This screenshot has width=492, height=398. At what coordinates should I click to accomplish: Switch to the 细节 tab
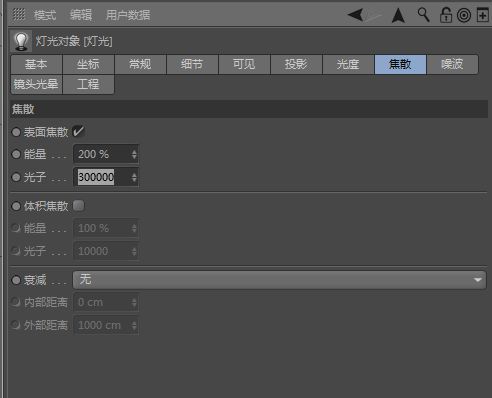pyautogui.click(x=192, y=64)
